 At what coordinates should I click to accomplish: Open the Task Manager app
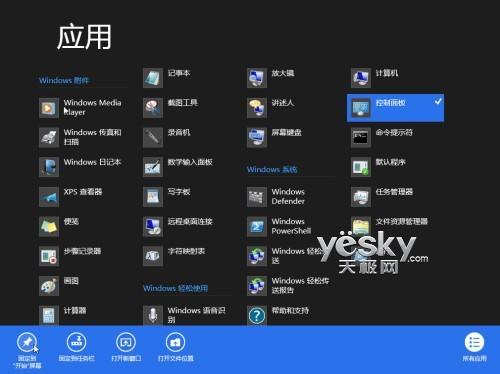click(x=382, y=197)
